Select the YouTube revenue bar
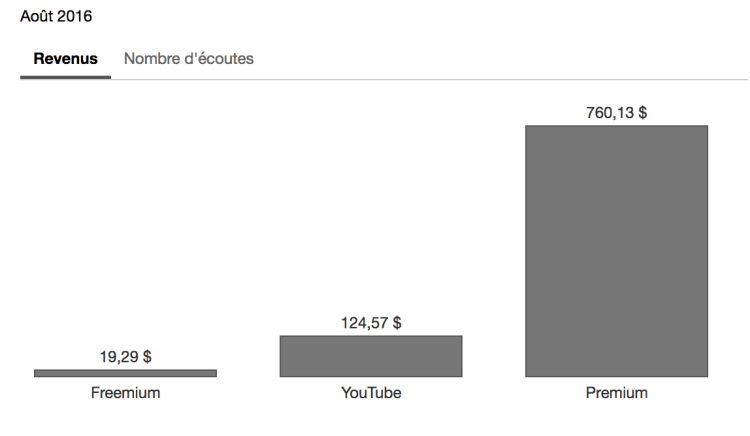 pos(370,355)
